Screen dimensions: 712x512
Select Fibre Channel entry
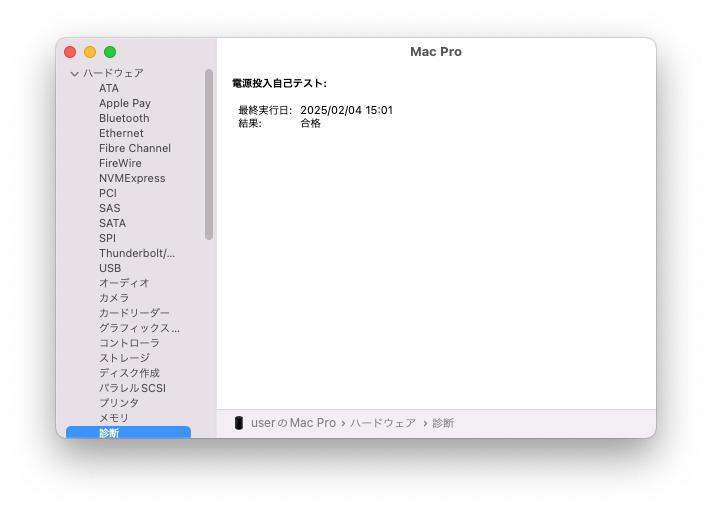135,148
